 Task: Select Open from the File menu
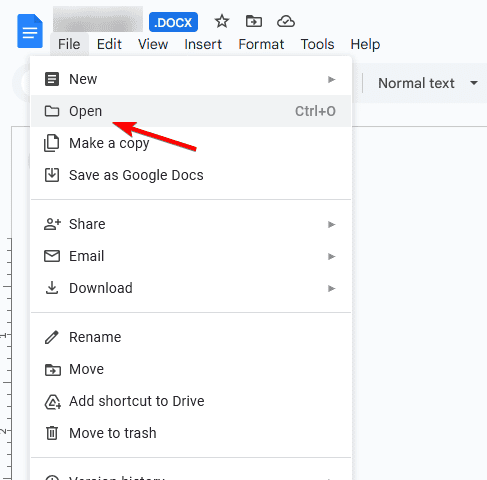coord(191,111)
